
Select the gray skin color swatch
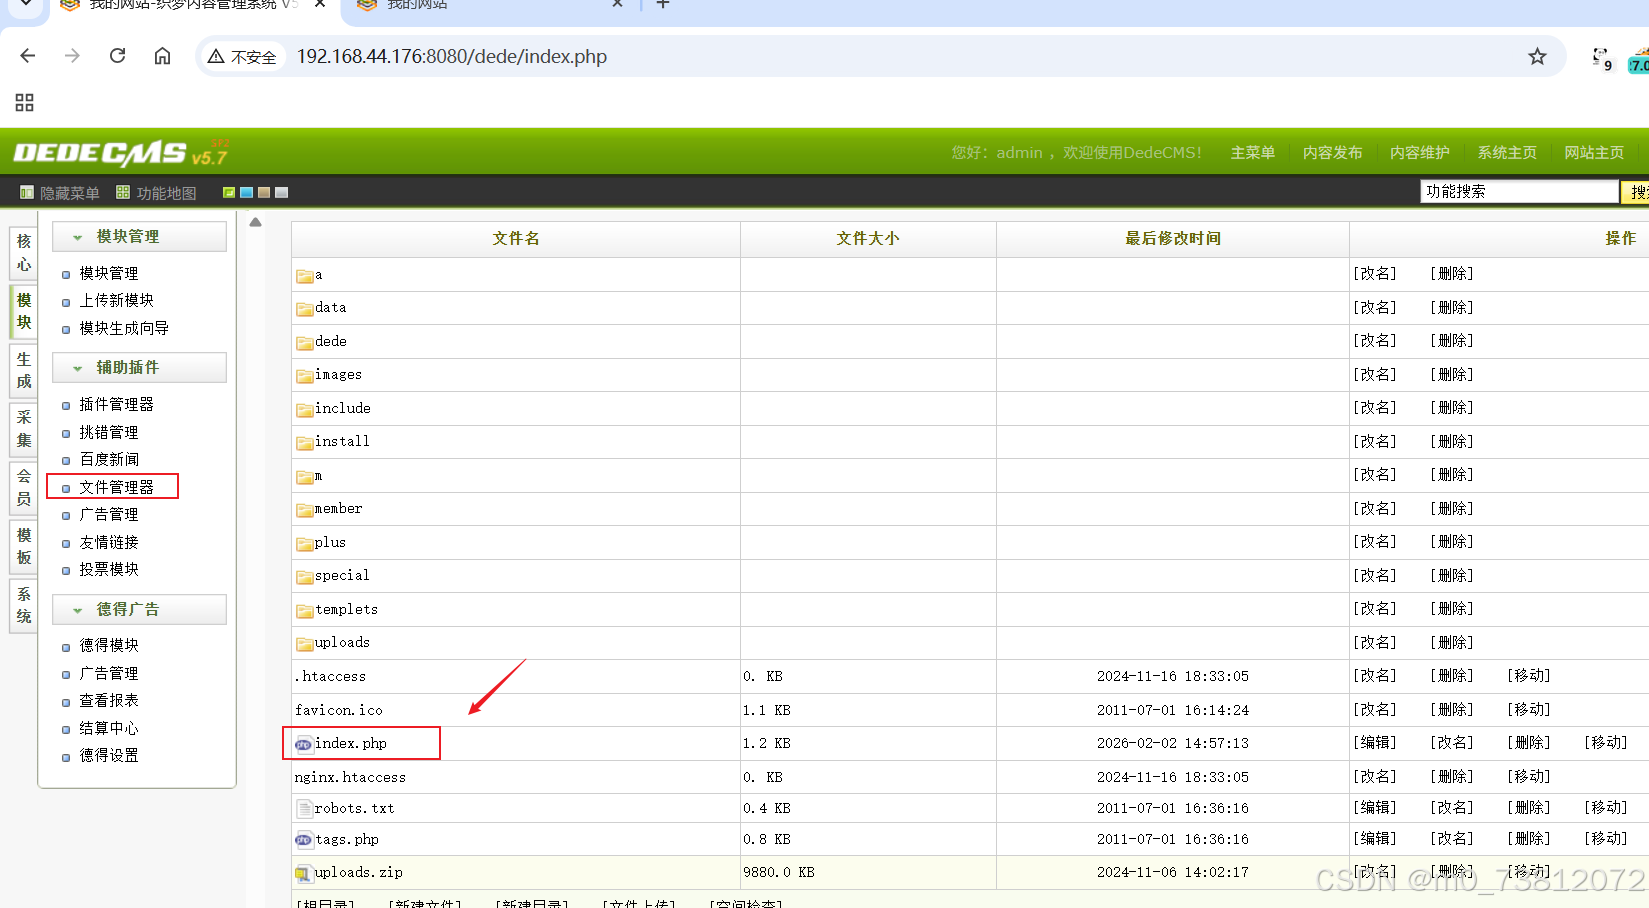(281, 192)
